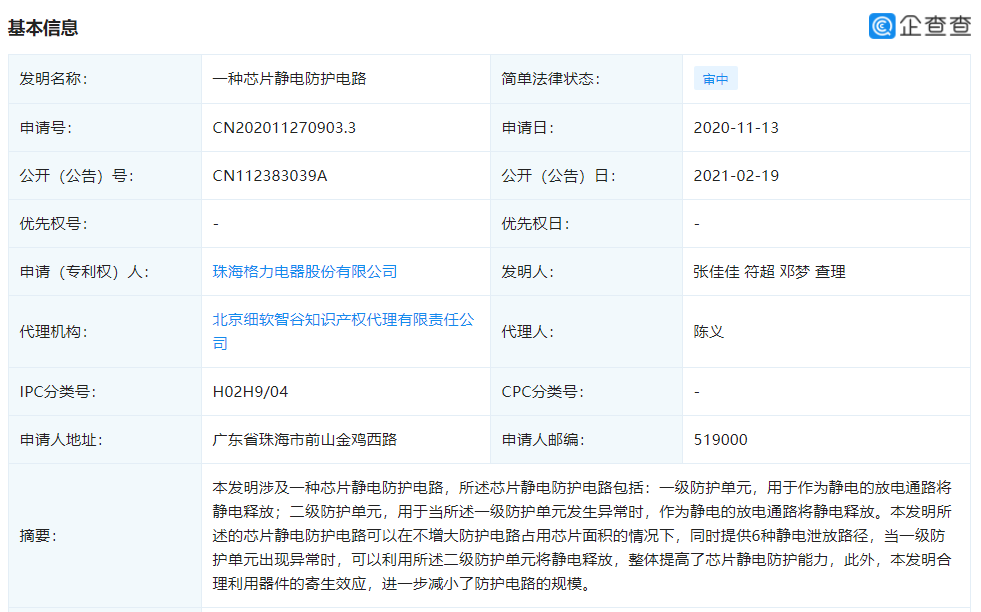Select agent name 陈义
This screenshot has height=612, width=981.
tap(708, 332)
